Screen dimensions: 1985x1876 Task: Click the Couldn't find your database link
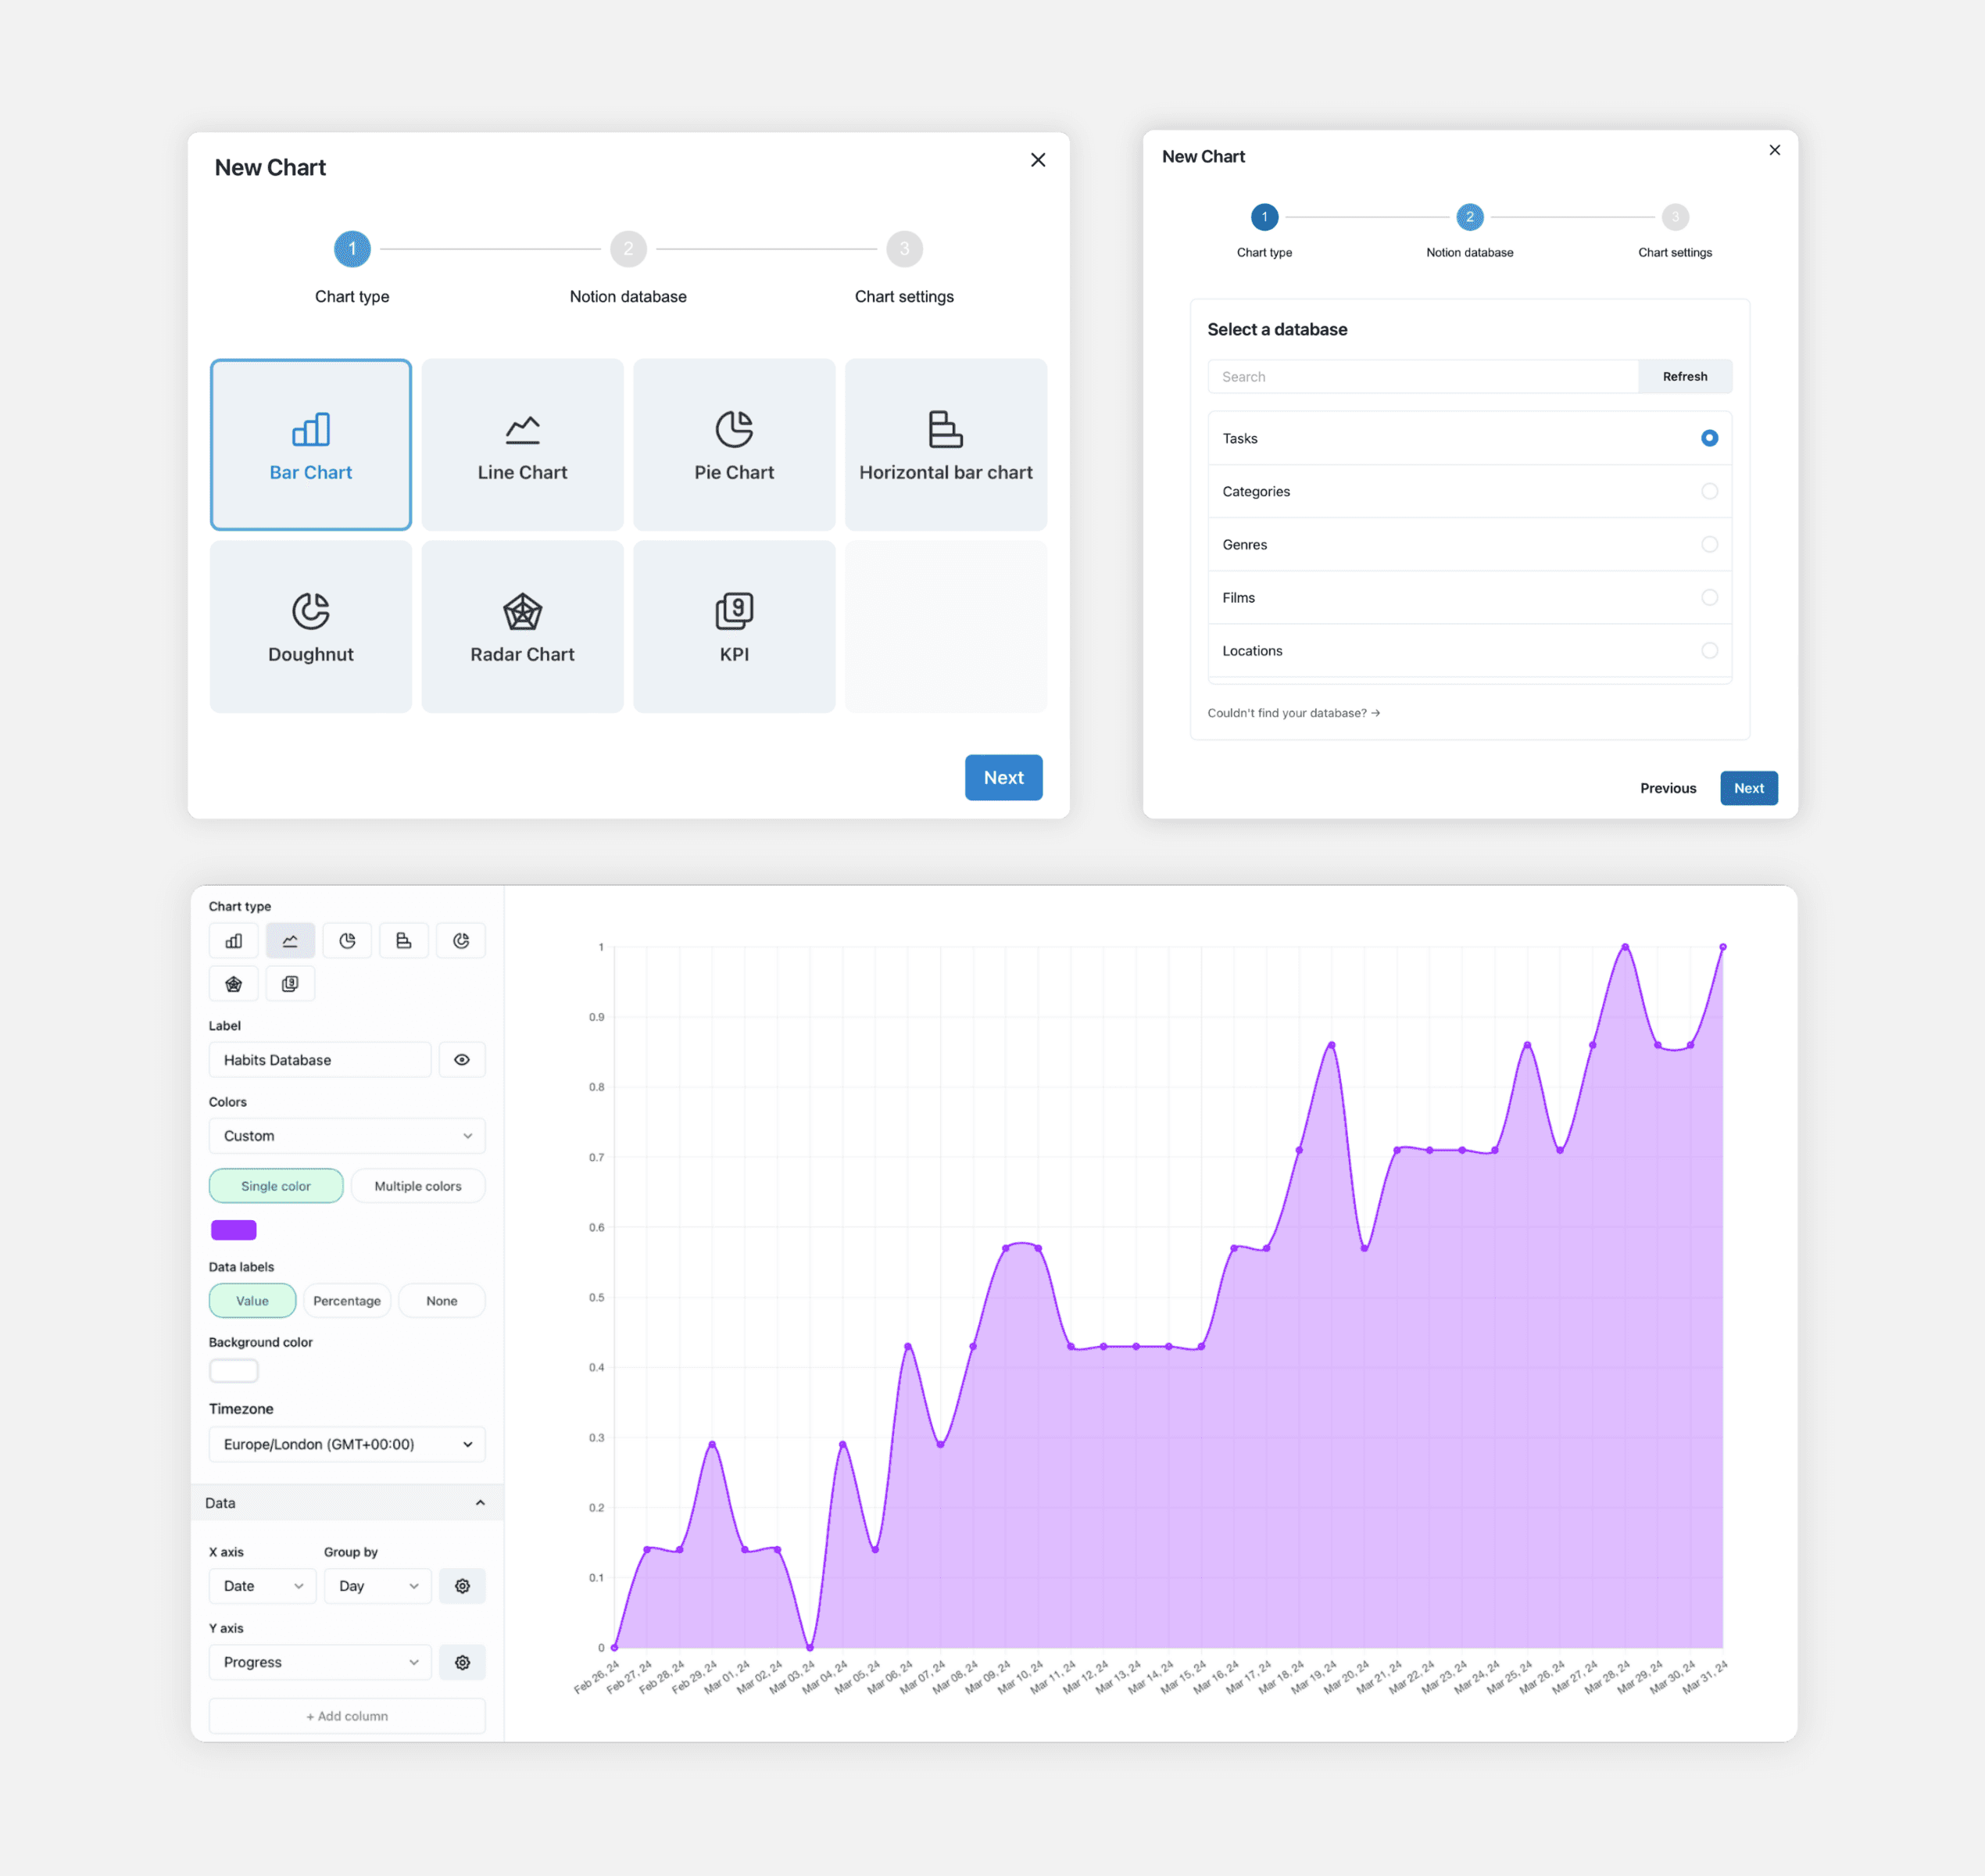[1296, 712]
